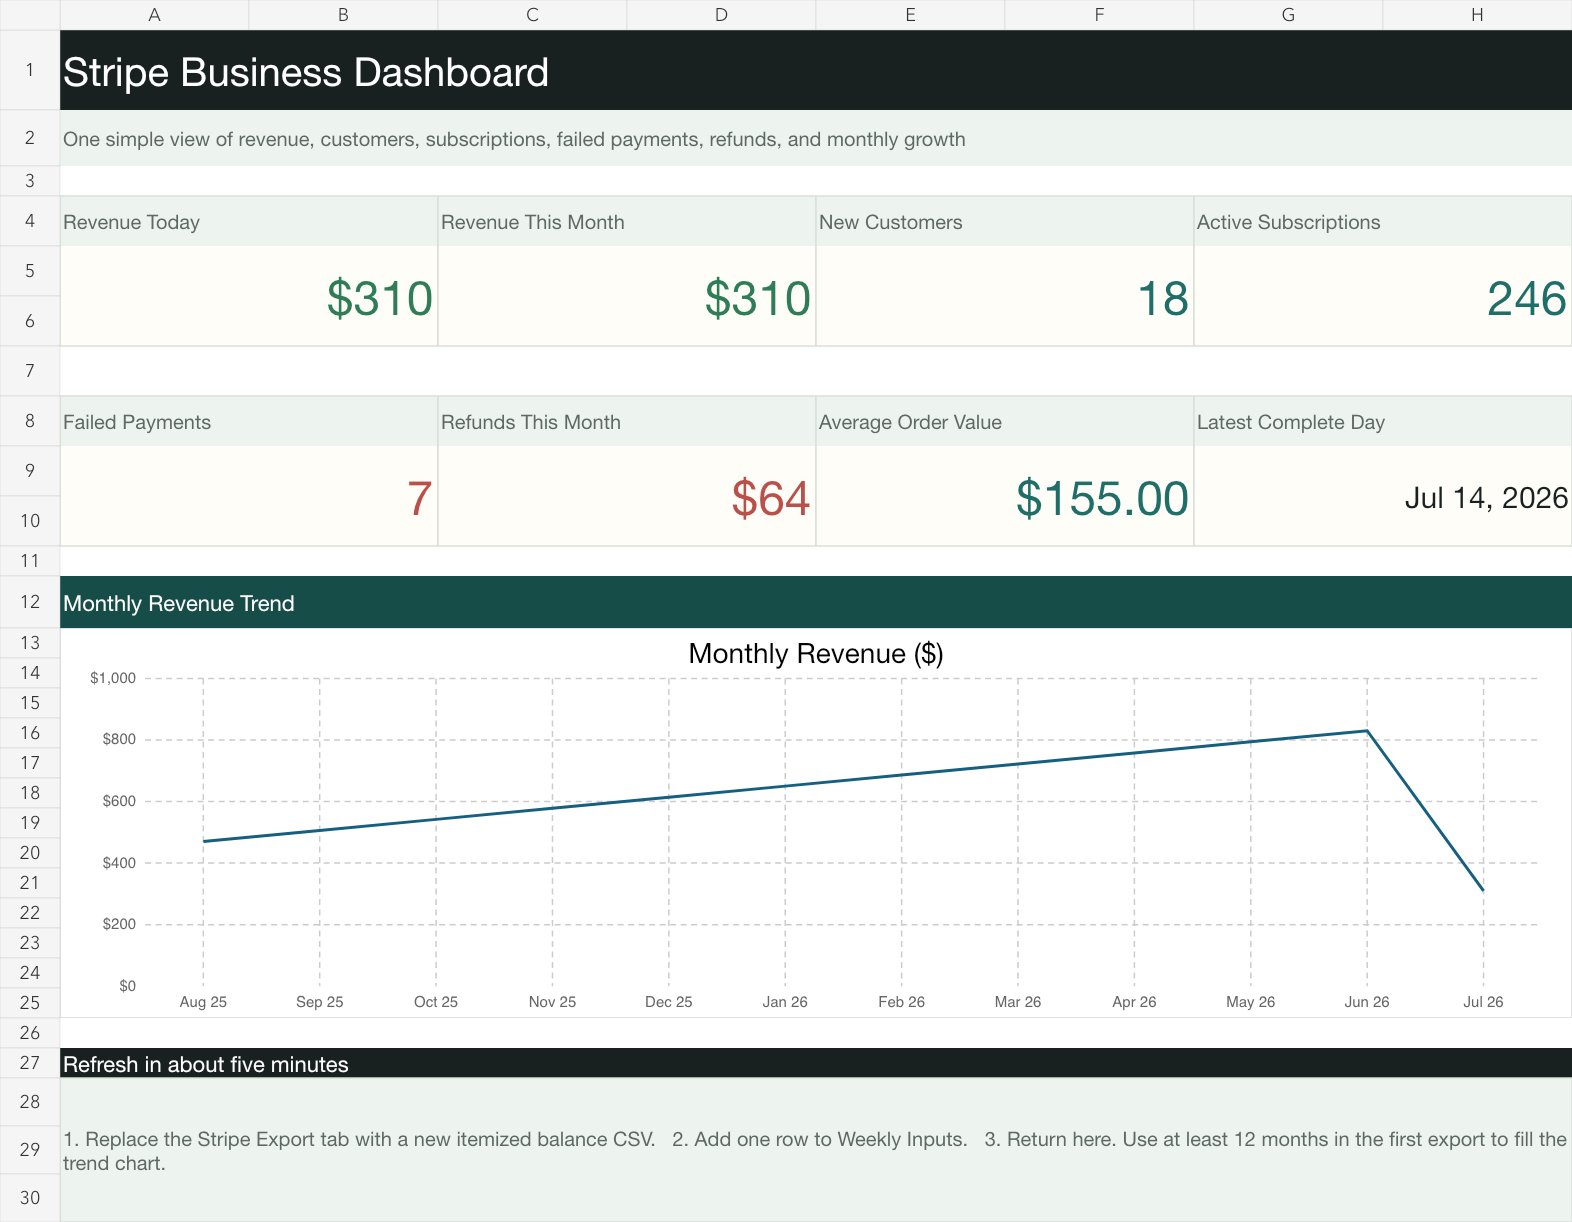Image resolution: width=1572 pixels, height=1222 pixels.
Task: Select column F header
Action: [1099, 15]
